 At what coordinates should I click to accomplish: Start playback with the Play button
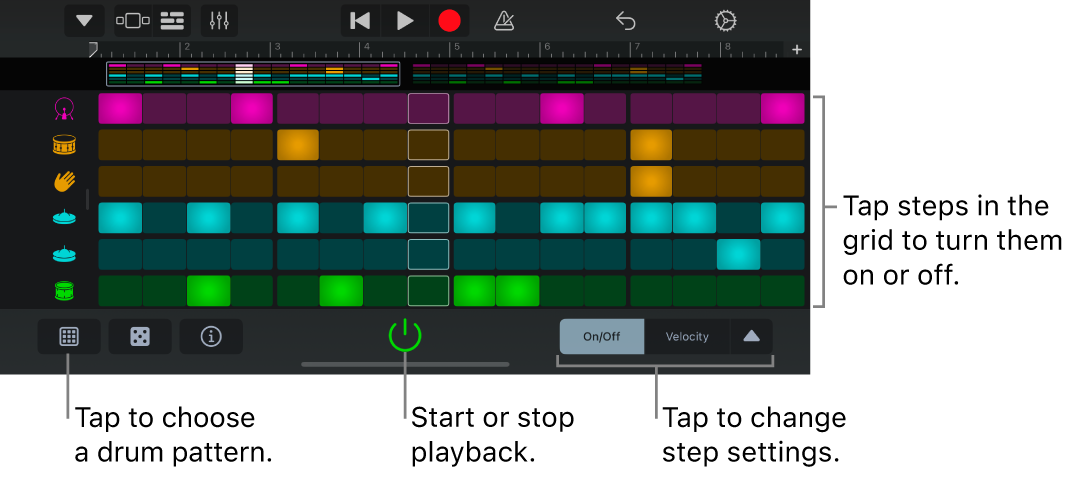[405, 20]
